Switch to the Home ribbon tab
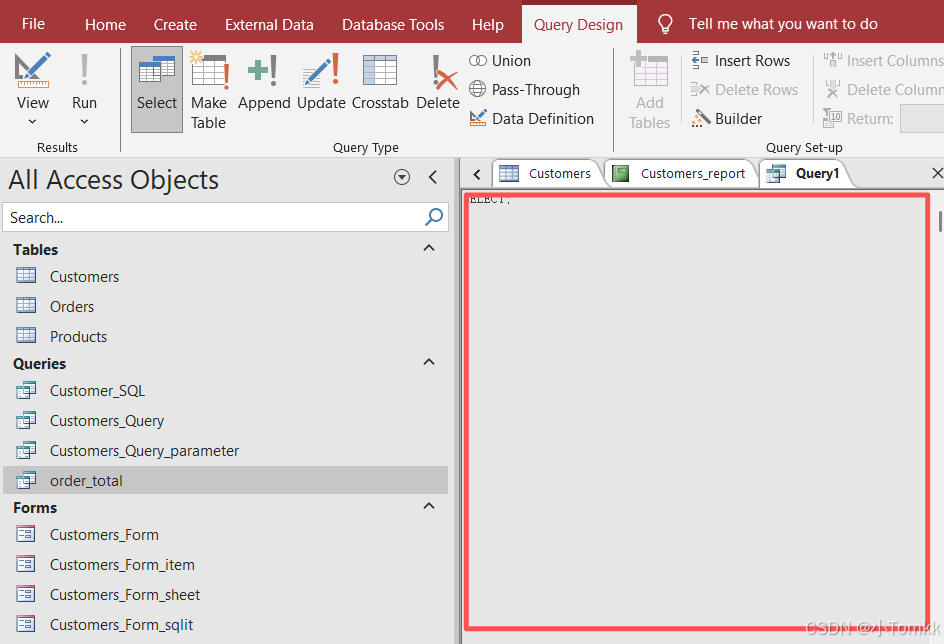The height and width of the screenshot is (644, 944). coord(105,25)
